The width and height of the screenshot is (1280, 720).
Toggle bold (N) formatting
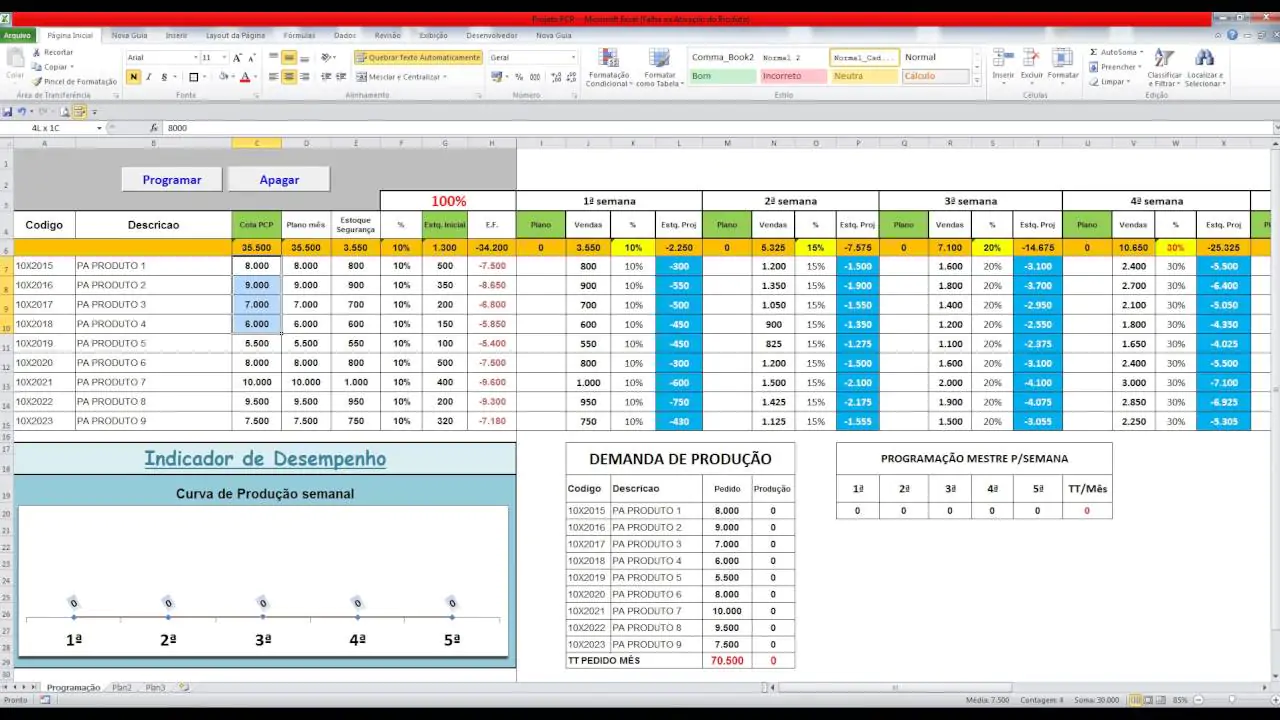pyautogui.click(x=134, y=77)
